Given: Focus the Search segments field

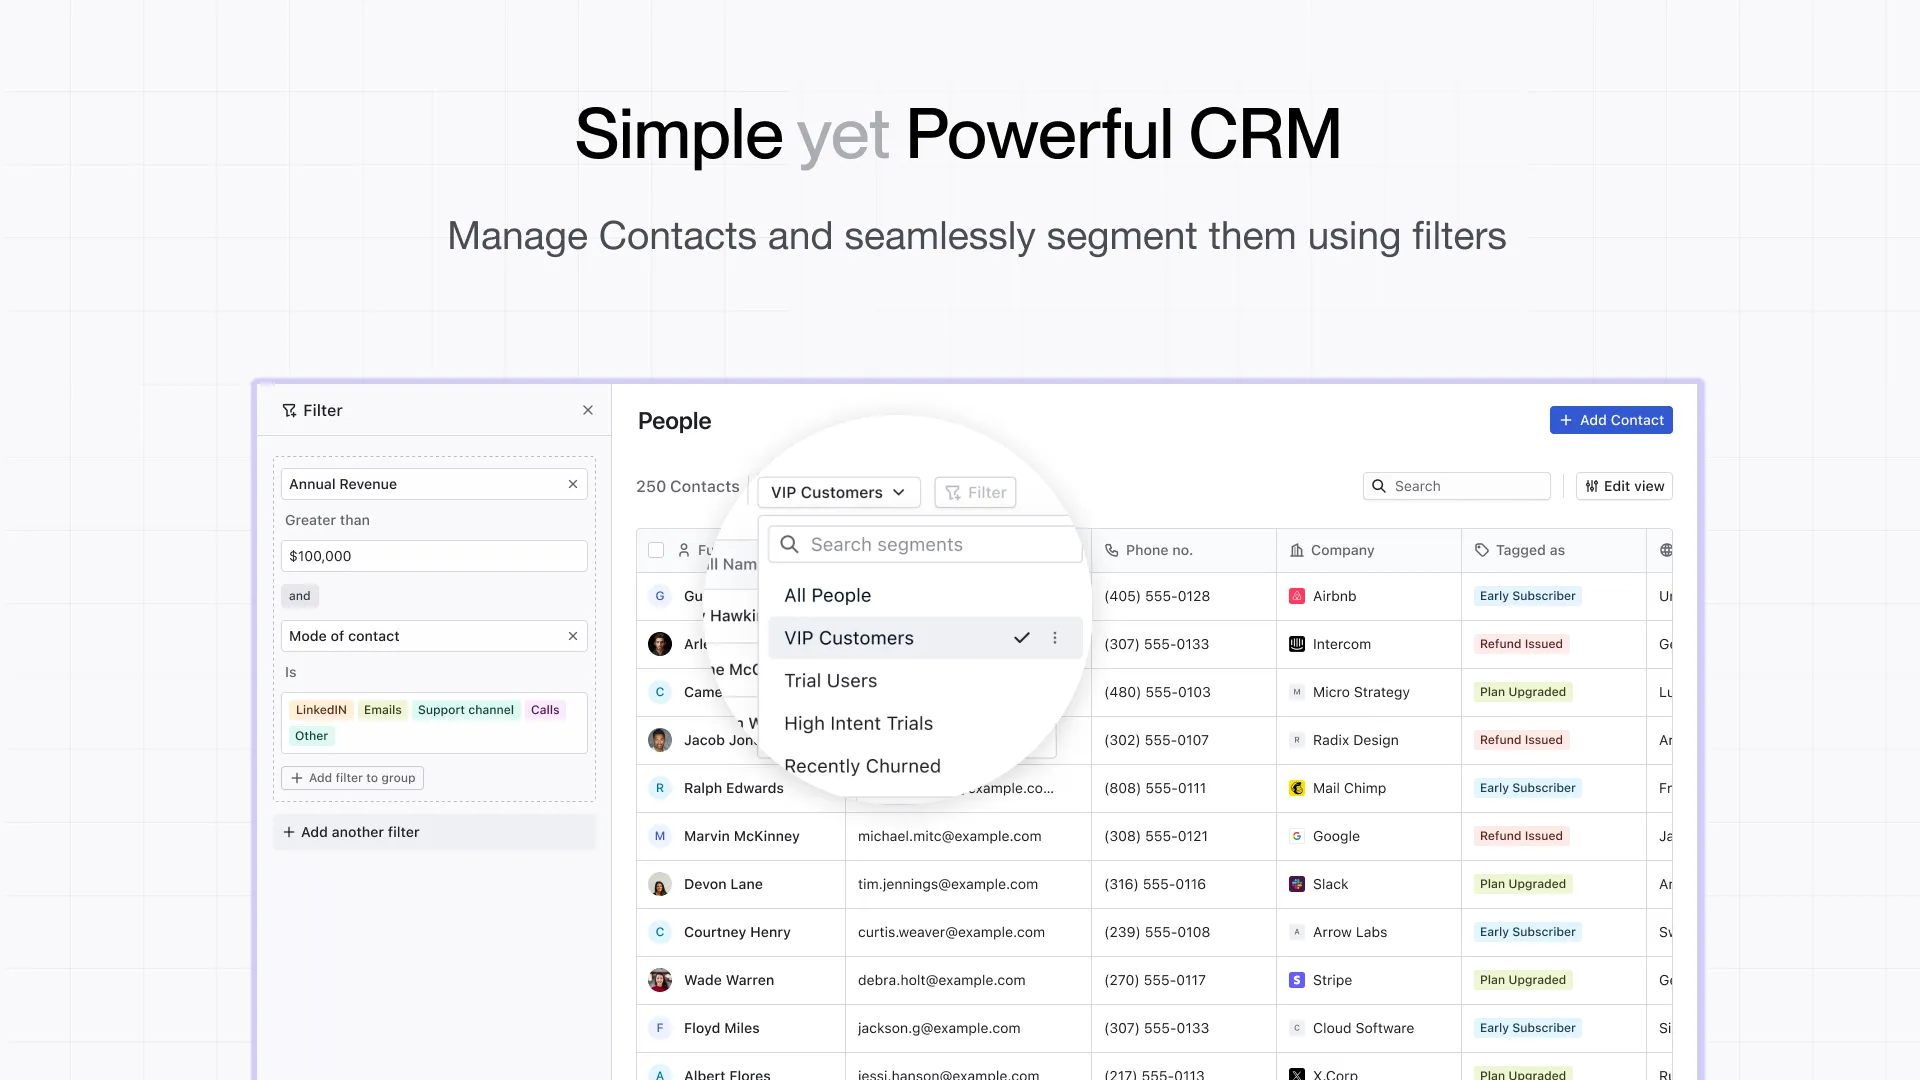Looking at the screenshot, I should coord(925,545).
